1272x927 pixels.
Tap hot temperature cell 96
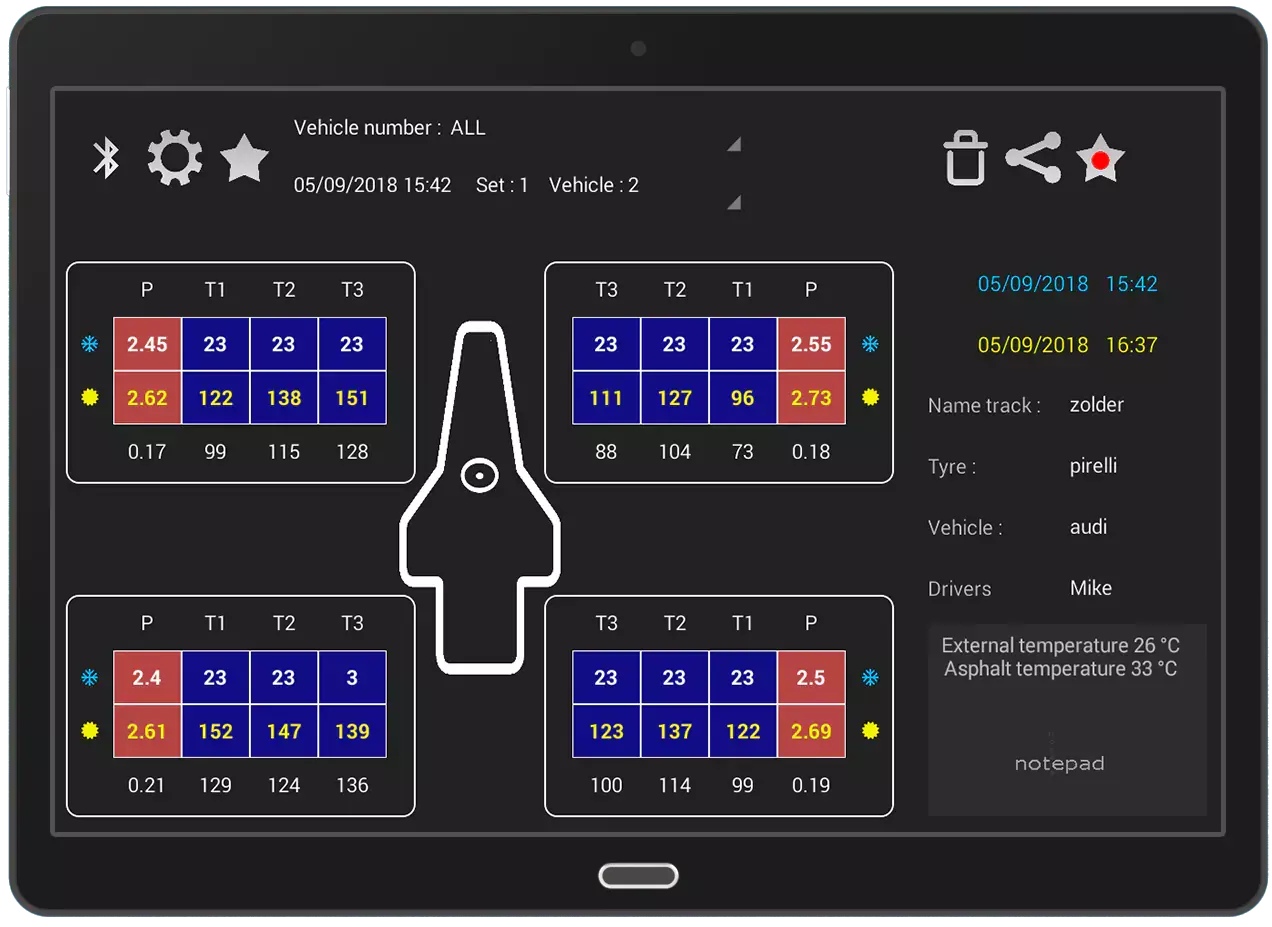coord(742,398)
